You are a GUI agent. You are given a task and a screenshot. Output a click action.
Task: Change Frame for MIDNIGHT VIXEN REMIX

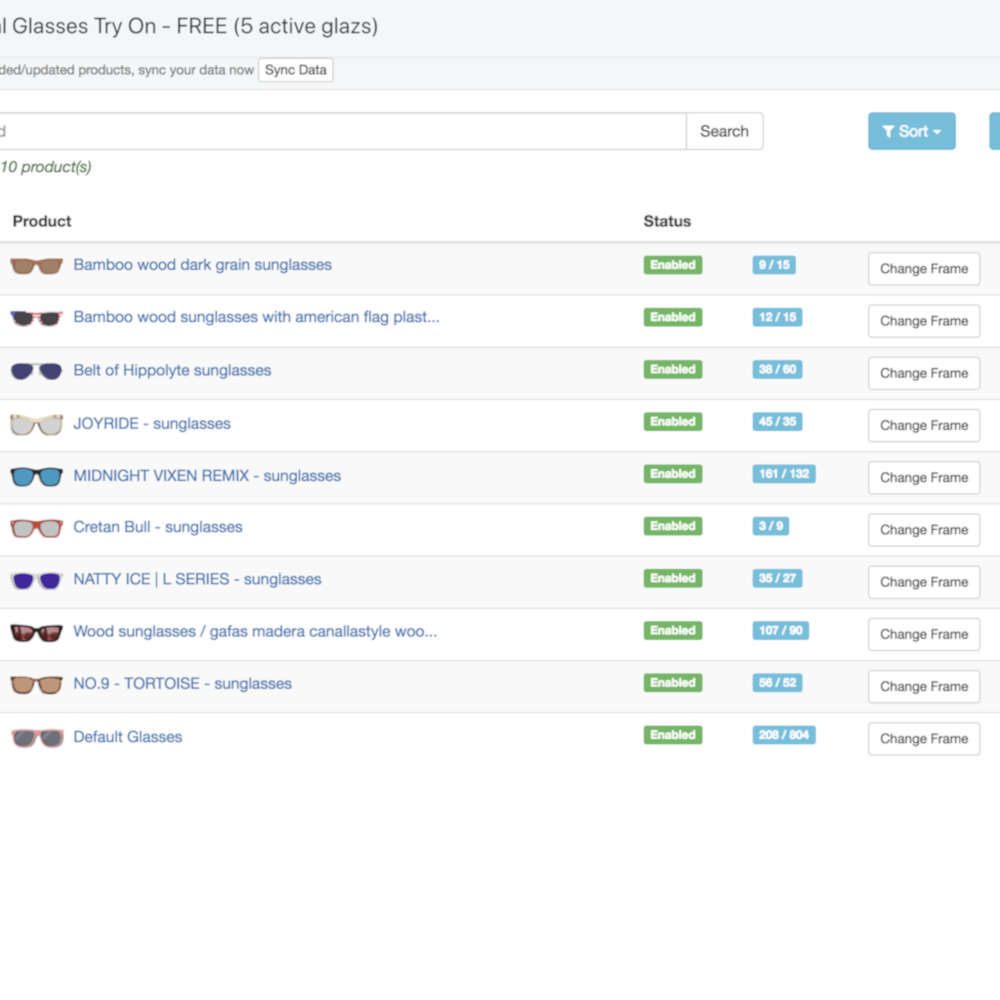click(x=923, y=477)
